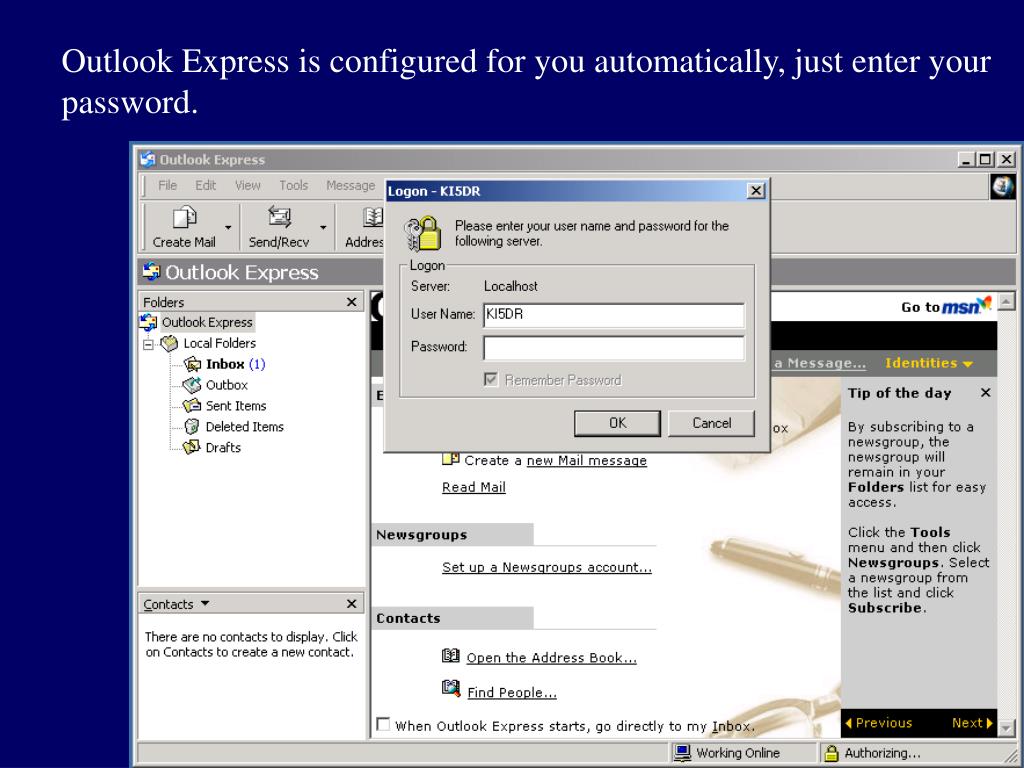Confirm logon with the OK button

click(x=617, y=423)
